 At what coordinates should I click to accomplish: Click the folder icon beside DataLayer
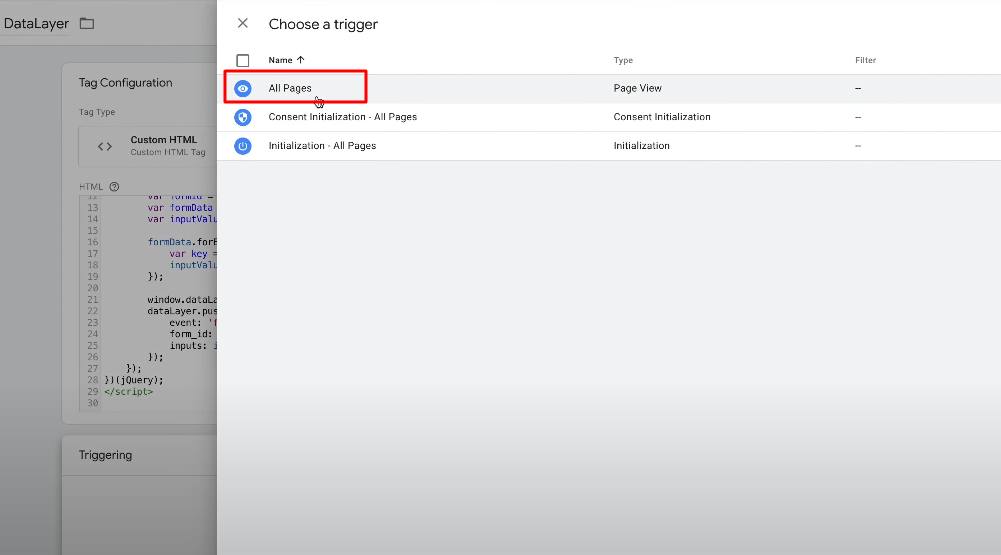click(x=87, y=23)
